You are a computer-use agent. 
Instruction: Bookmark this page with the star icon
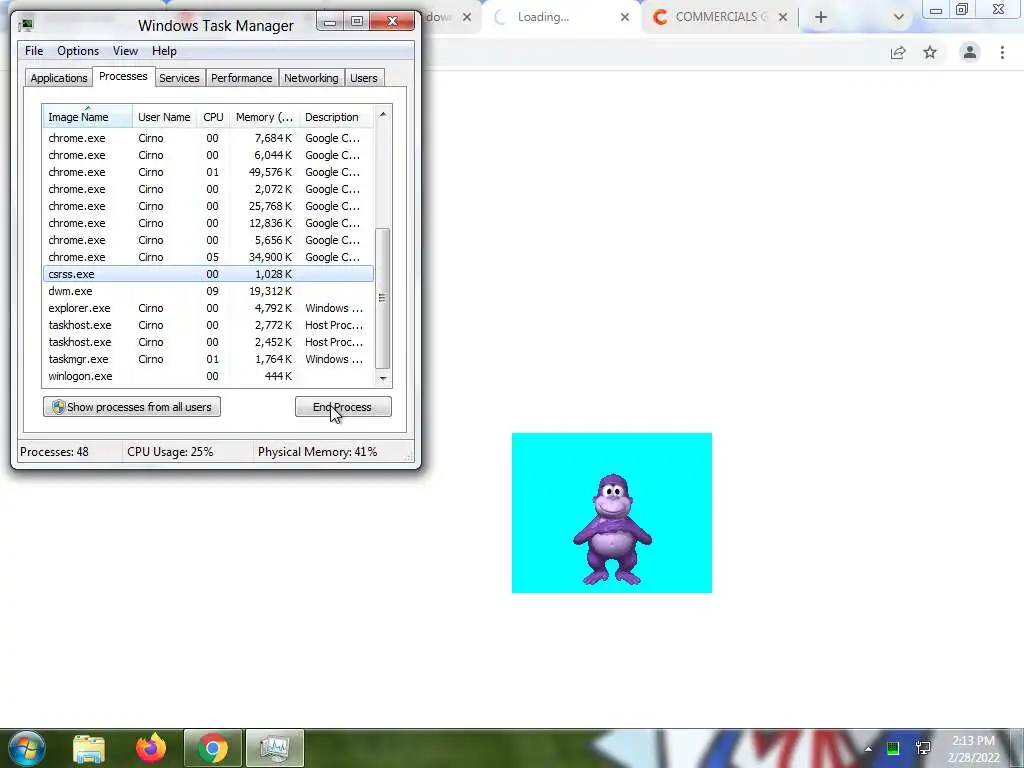point(930,52)
